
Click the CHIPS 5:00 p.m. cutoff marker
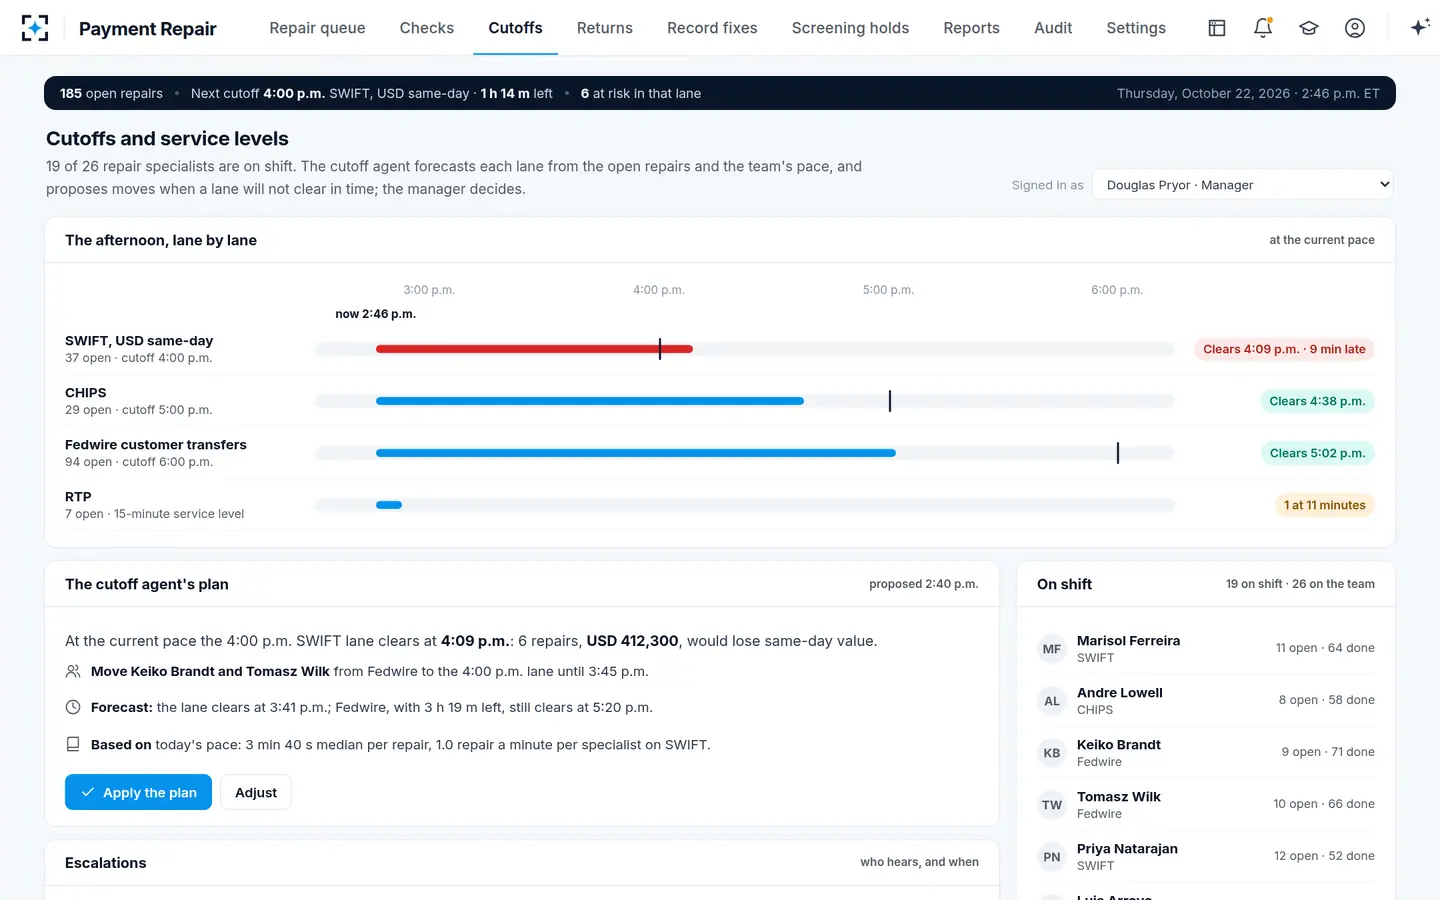[890, 401]
